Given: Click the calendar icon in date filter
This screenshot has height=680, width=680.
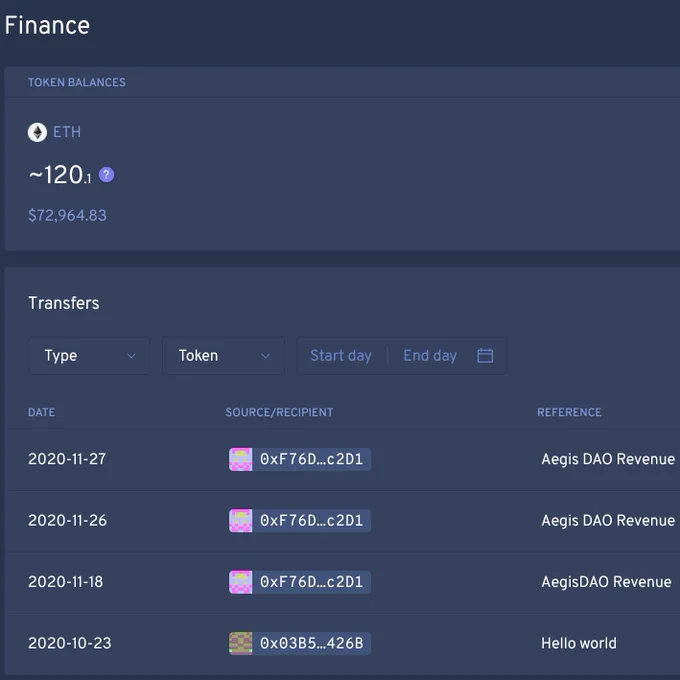Looking at the screenshot, I should tap(485, 356).
